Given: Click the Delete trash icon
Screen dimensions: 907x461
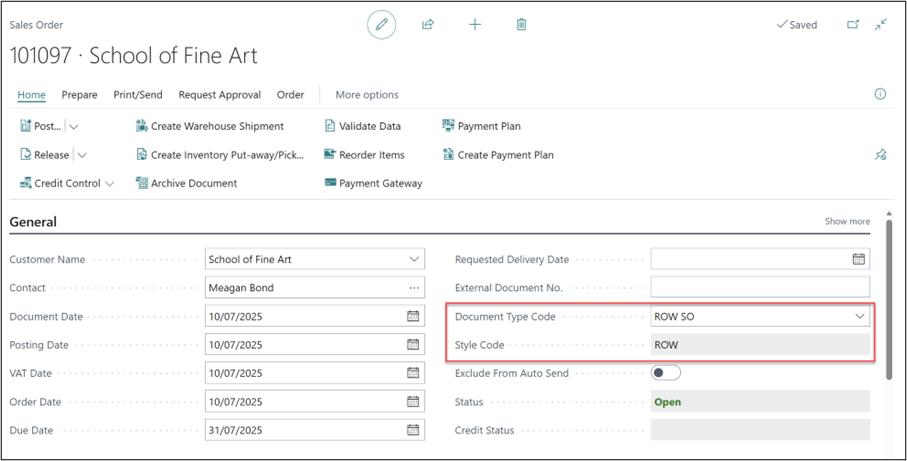Looking at the screenshot, I should click(x=522, y=25).
